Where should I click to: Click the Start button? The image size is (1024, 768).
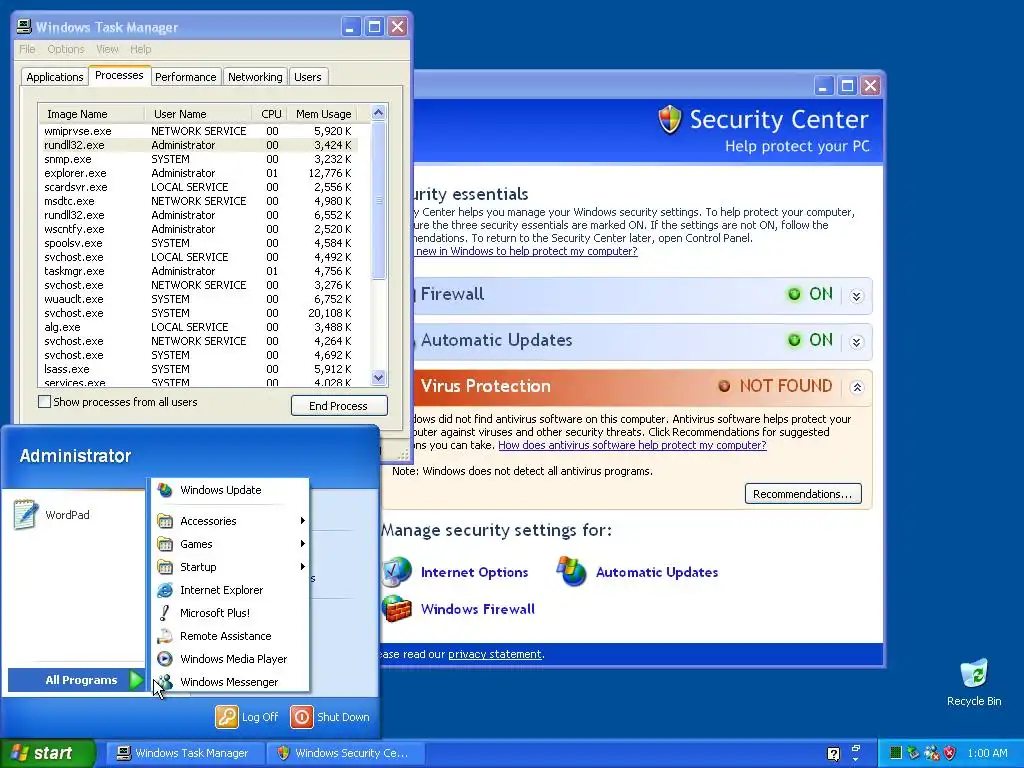coord(47,753)
